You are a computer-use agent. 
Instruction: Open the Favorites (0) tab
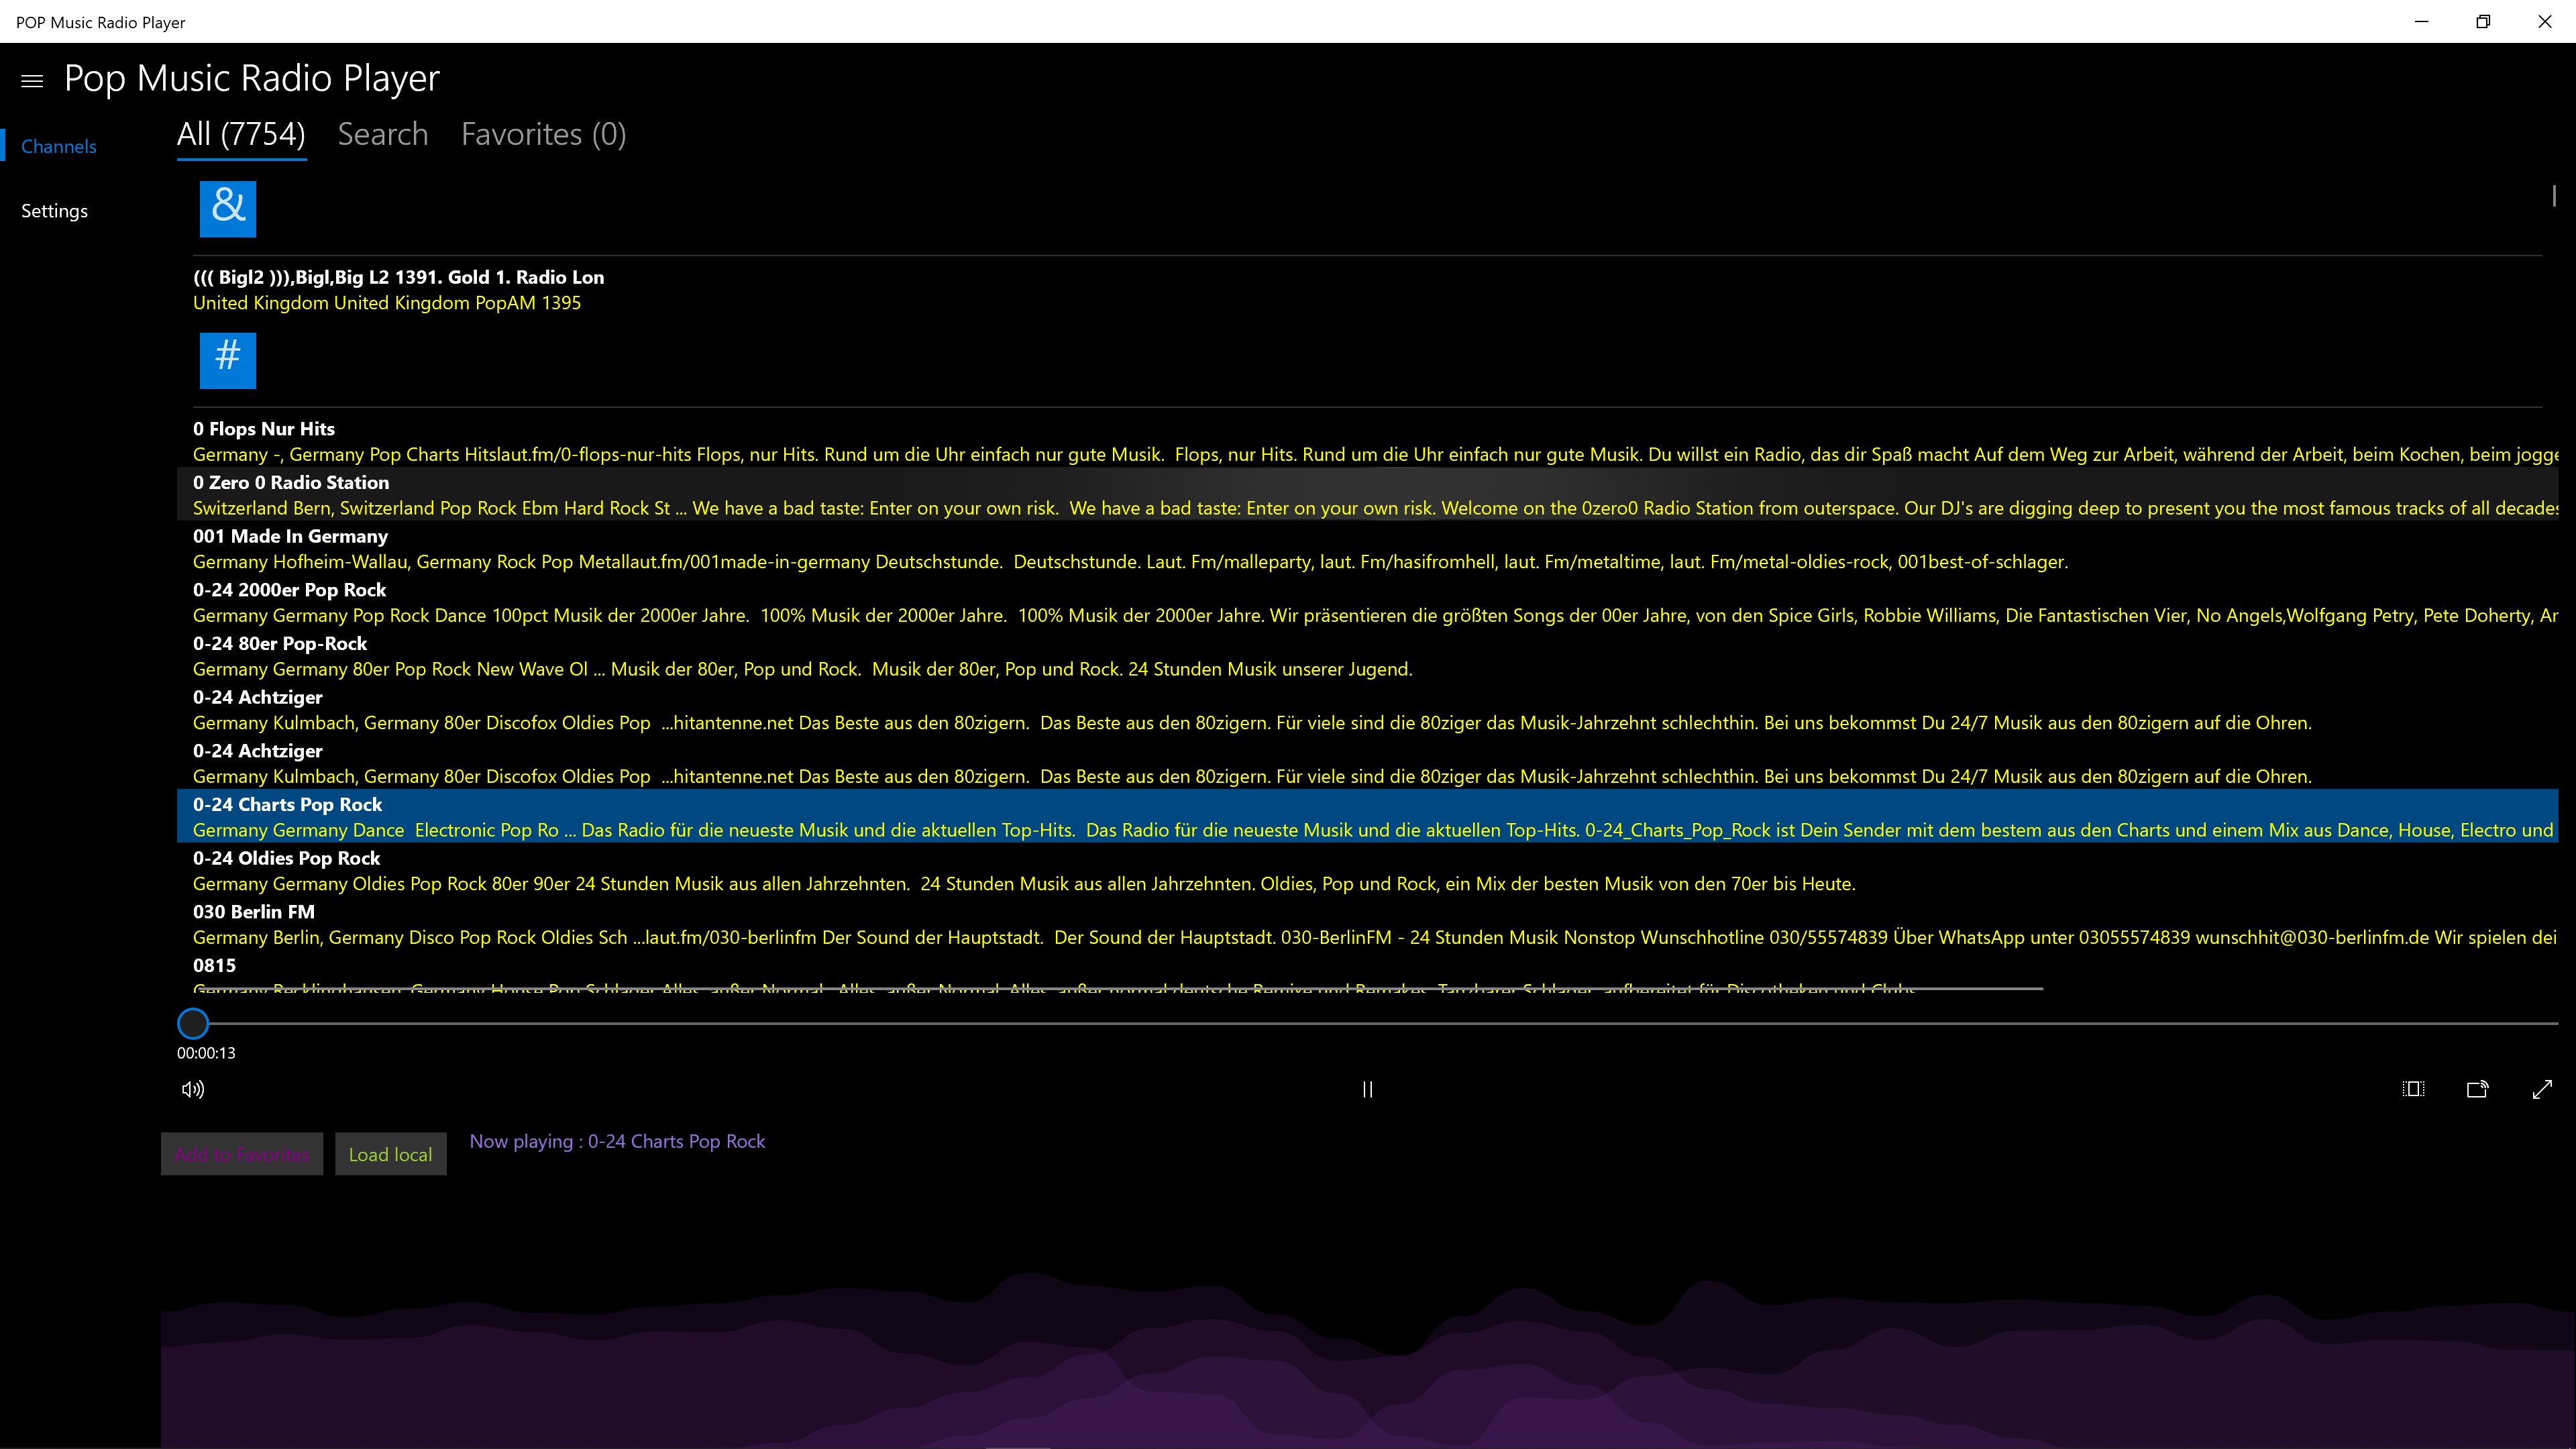coord(543,134)
